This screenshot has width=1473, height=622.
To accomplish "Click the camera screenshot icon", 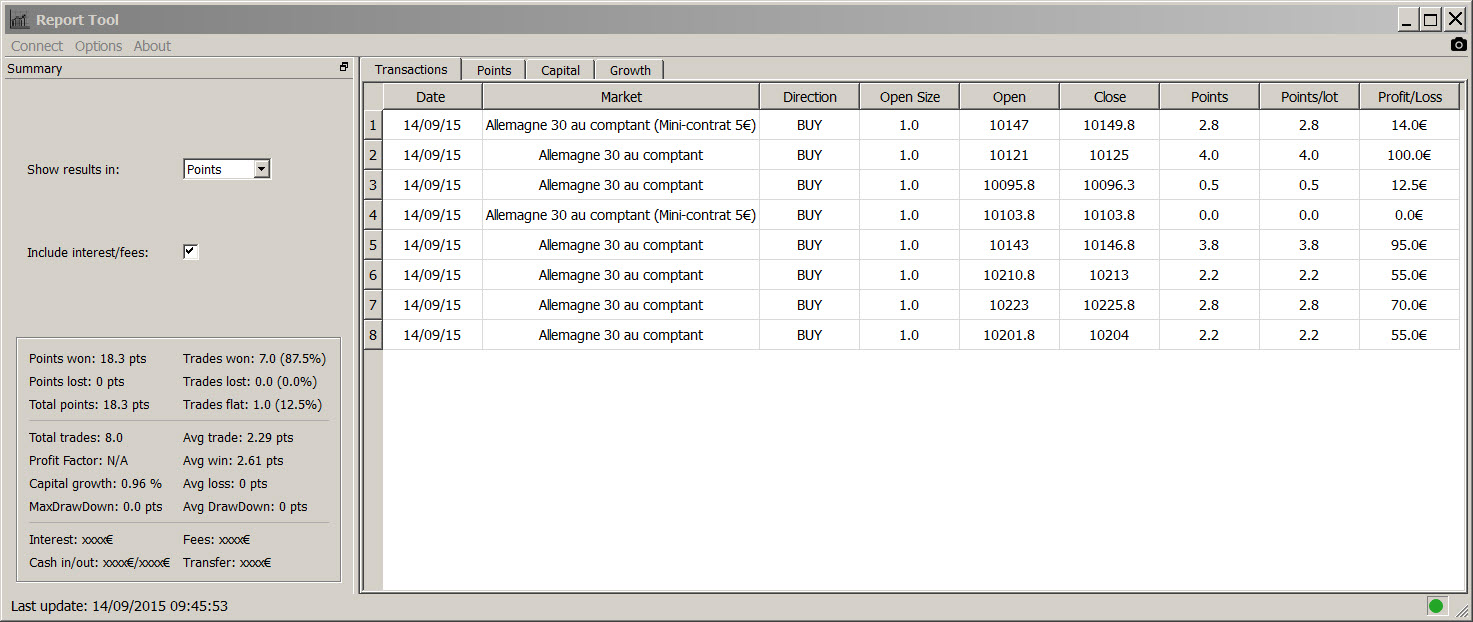I will (x=1458, y=45).
